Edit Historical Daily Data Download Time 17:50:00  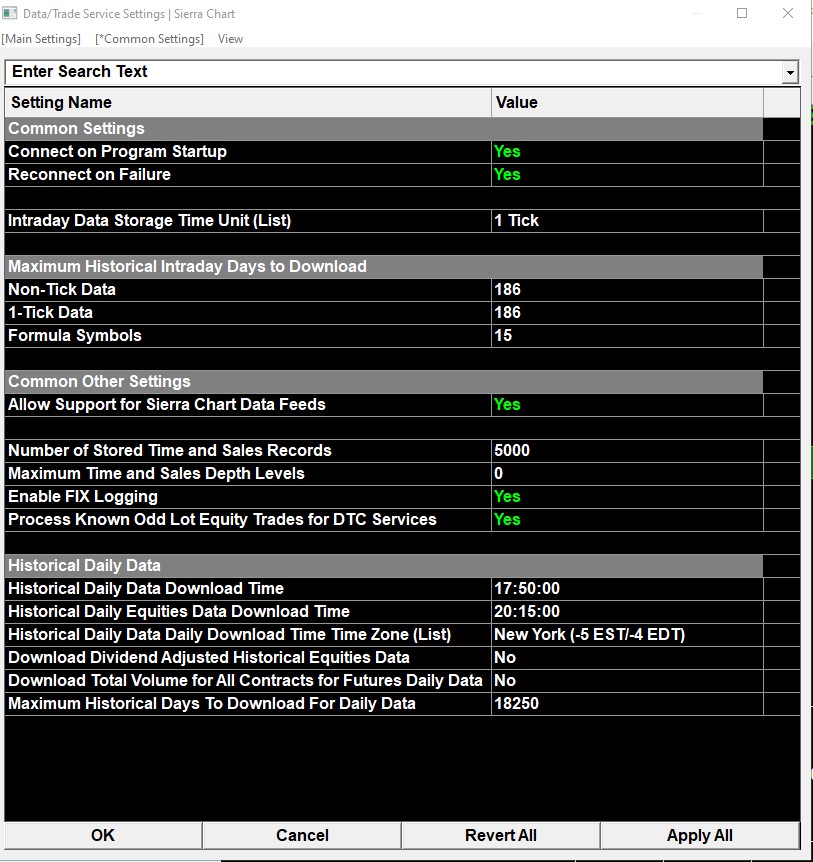coord(627,589)
